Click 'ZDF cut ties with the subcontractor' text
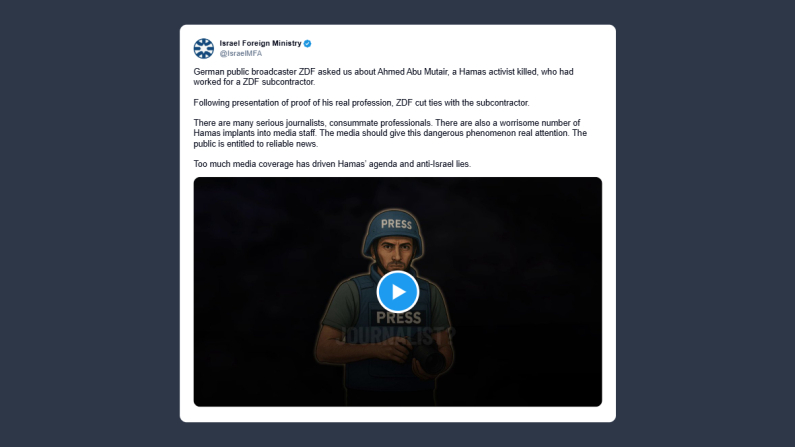The image size is (795, 447). click(462, 103)
